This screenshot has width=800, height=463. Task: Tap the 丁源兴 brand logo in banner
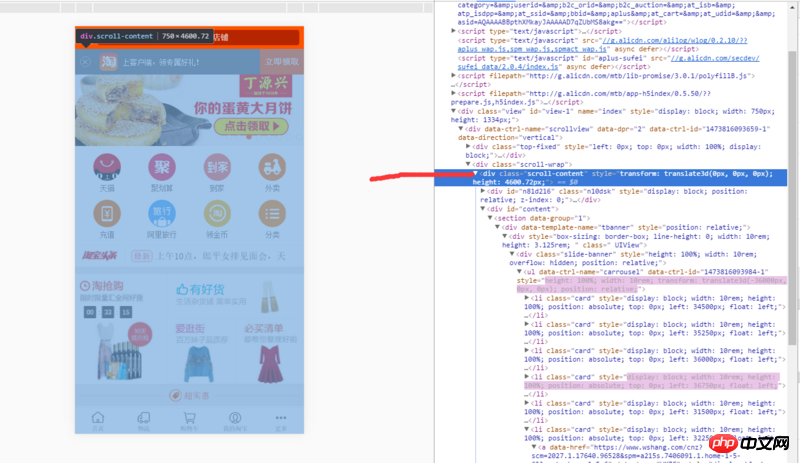pyautogui.click(x=266, y=85)
